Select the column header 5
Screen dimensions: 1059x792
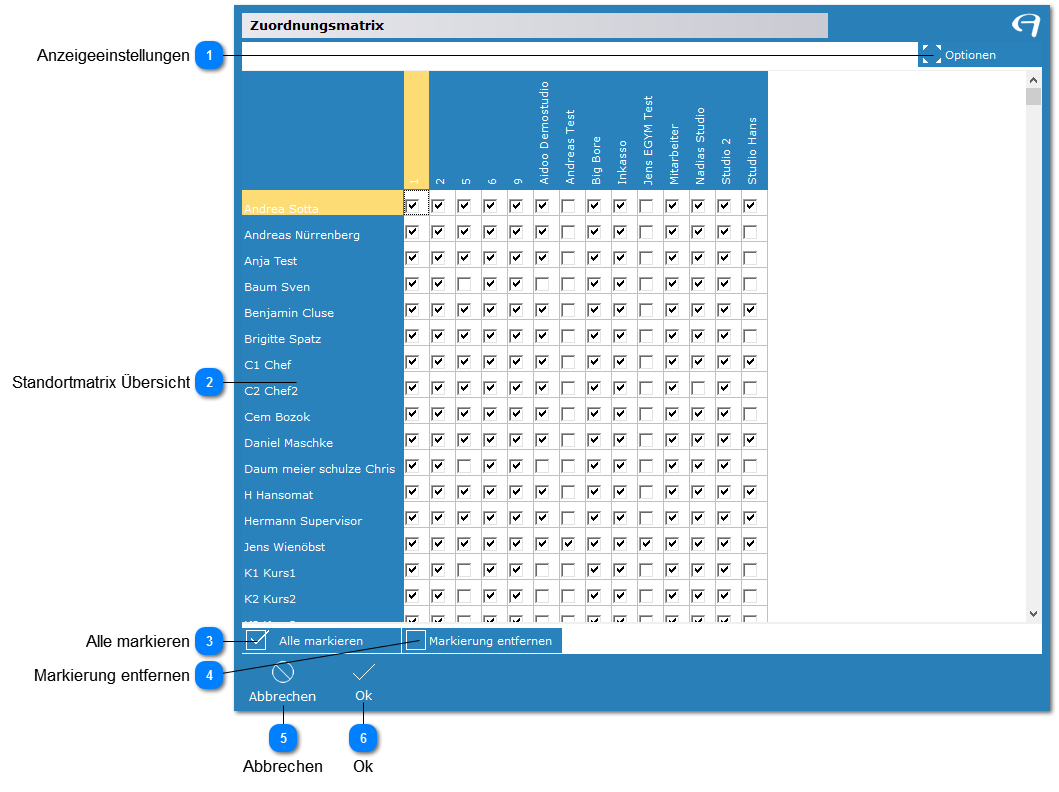(x=466, y=181)
